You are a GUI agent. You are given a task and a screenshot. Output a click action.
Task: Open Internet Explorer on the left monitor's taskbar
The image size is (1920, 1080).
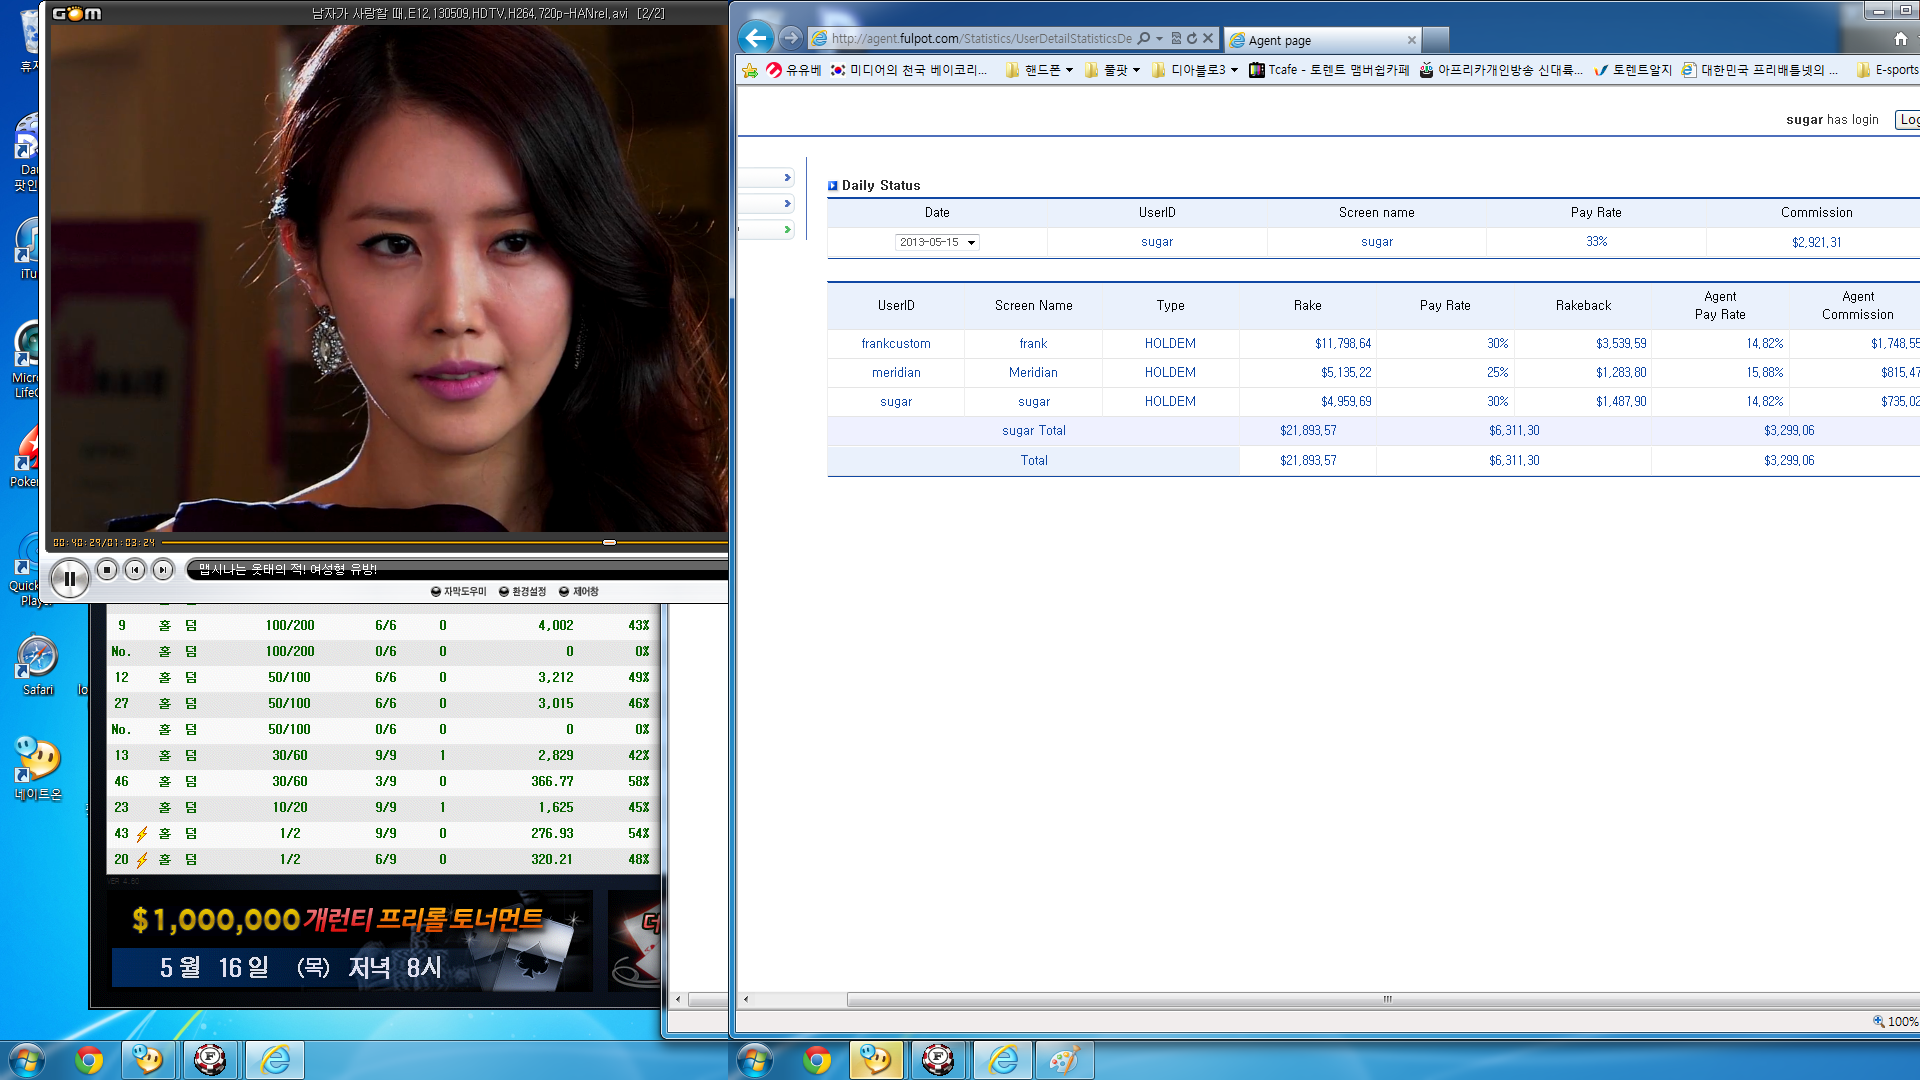[275, 1060]
